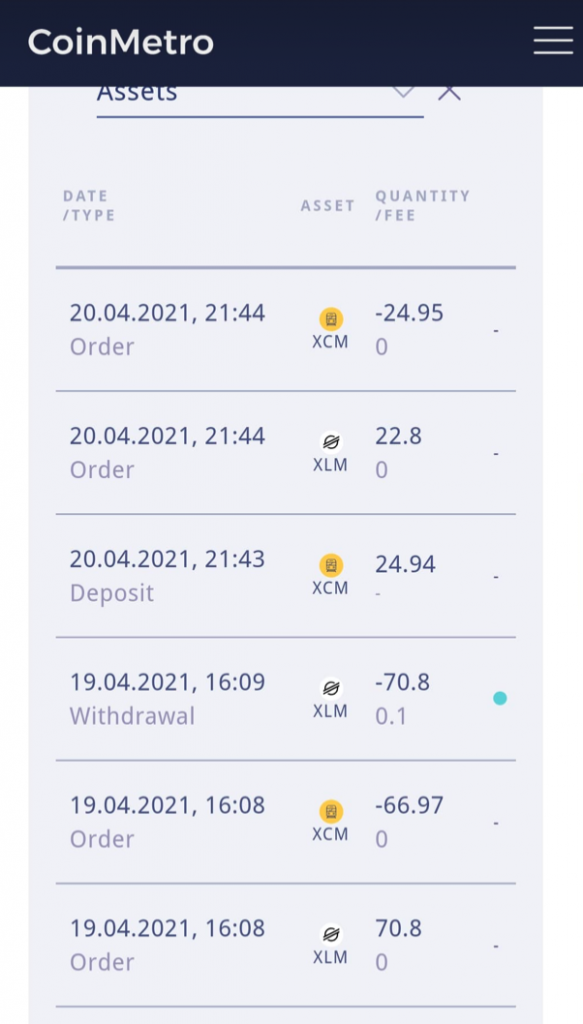Click the ASSET column header

327,206
